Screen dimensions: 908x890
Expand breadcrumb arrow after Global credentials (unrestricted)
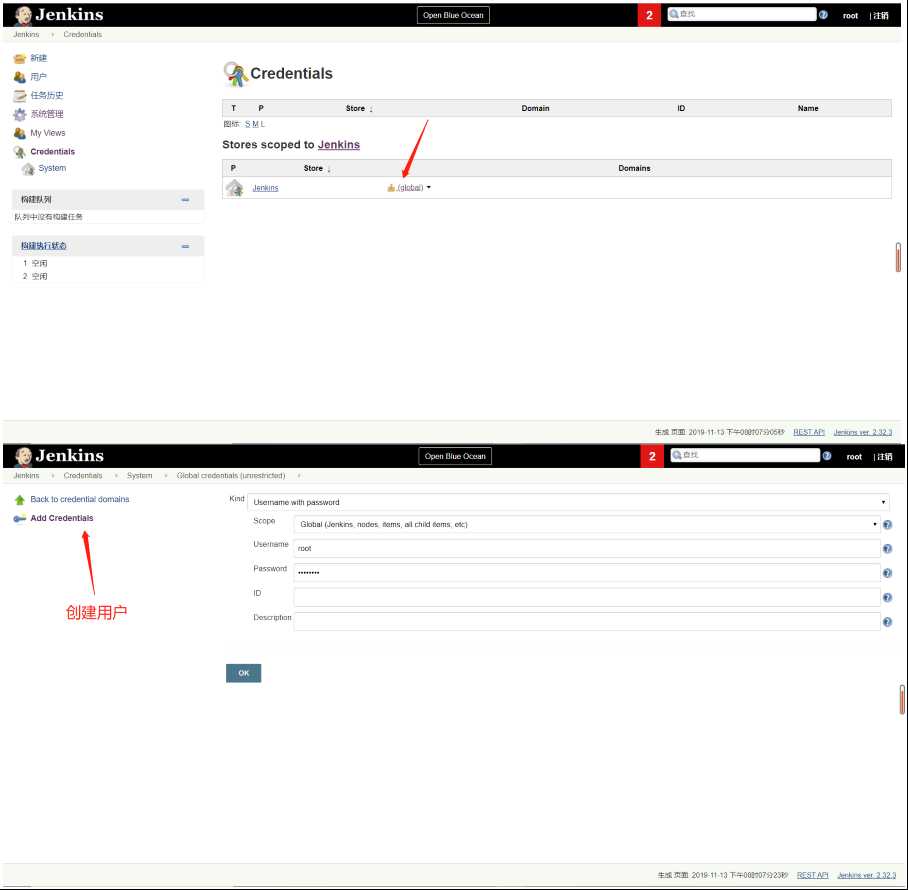coord(299,475)
